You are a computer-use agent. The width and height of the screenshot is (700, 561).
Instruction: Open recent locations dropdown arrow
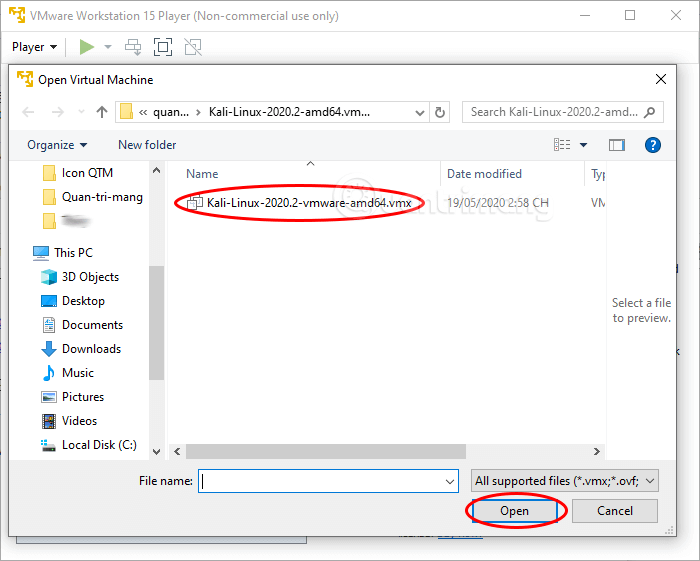(x=81, y=112)
